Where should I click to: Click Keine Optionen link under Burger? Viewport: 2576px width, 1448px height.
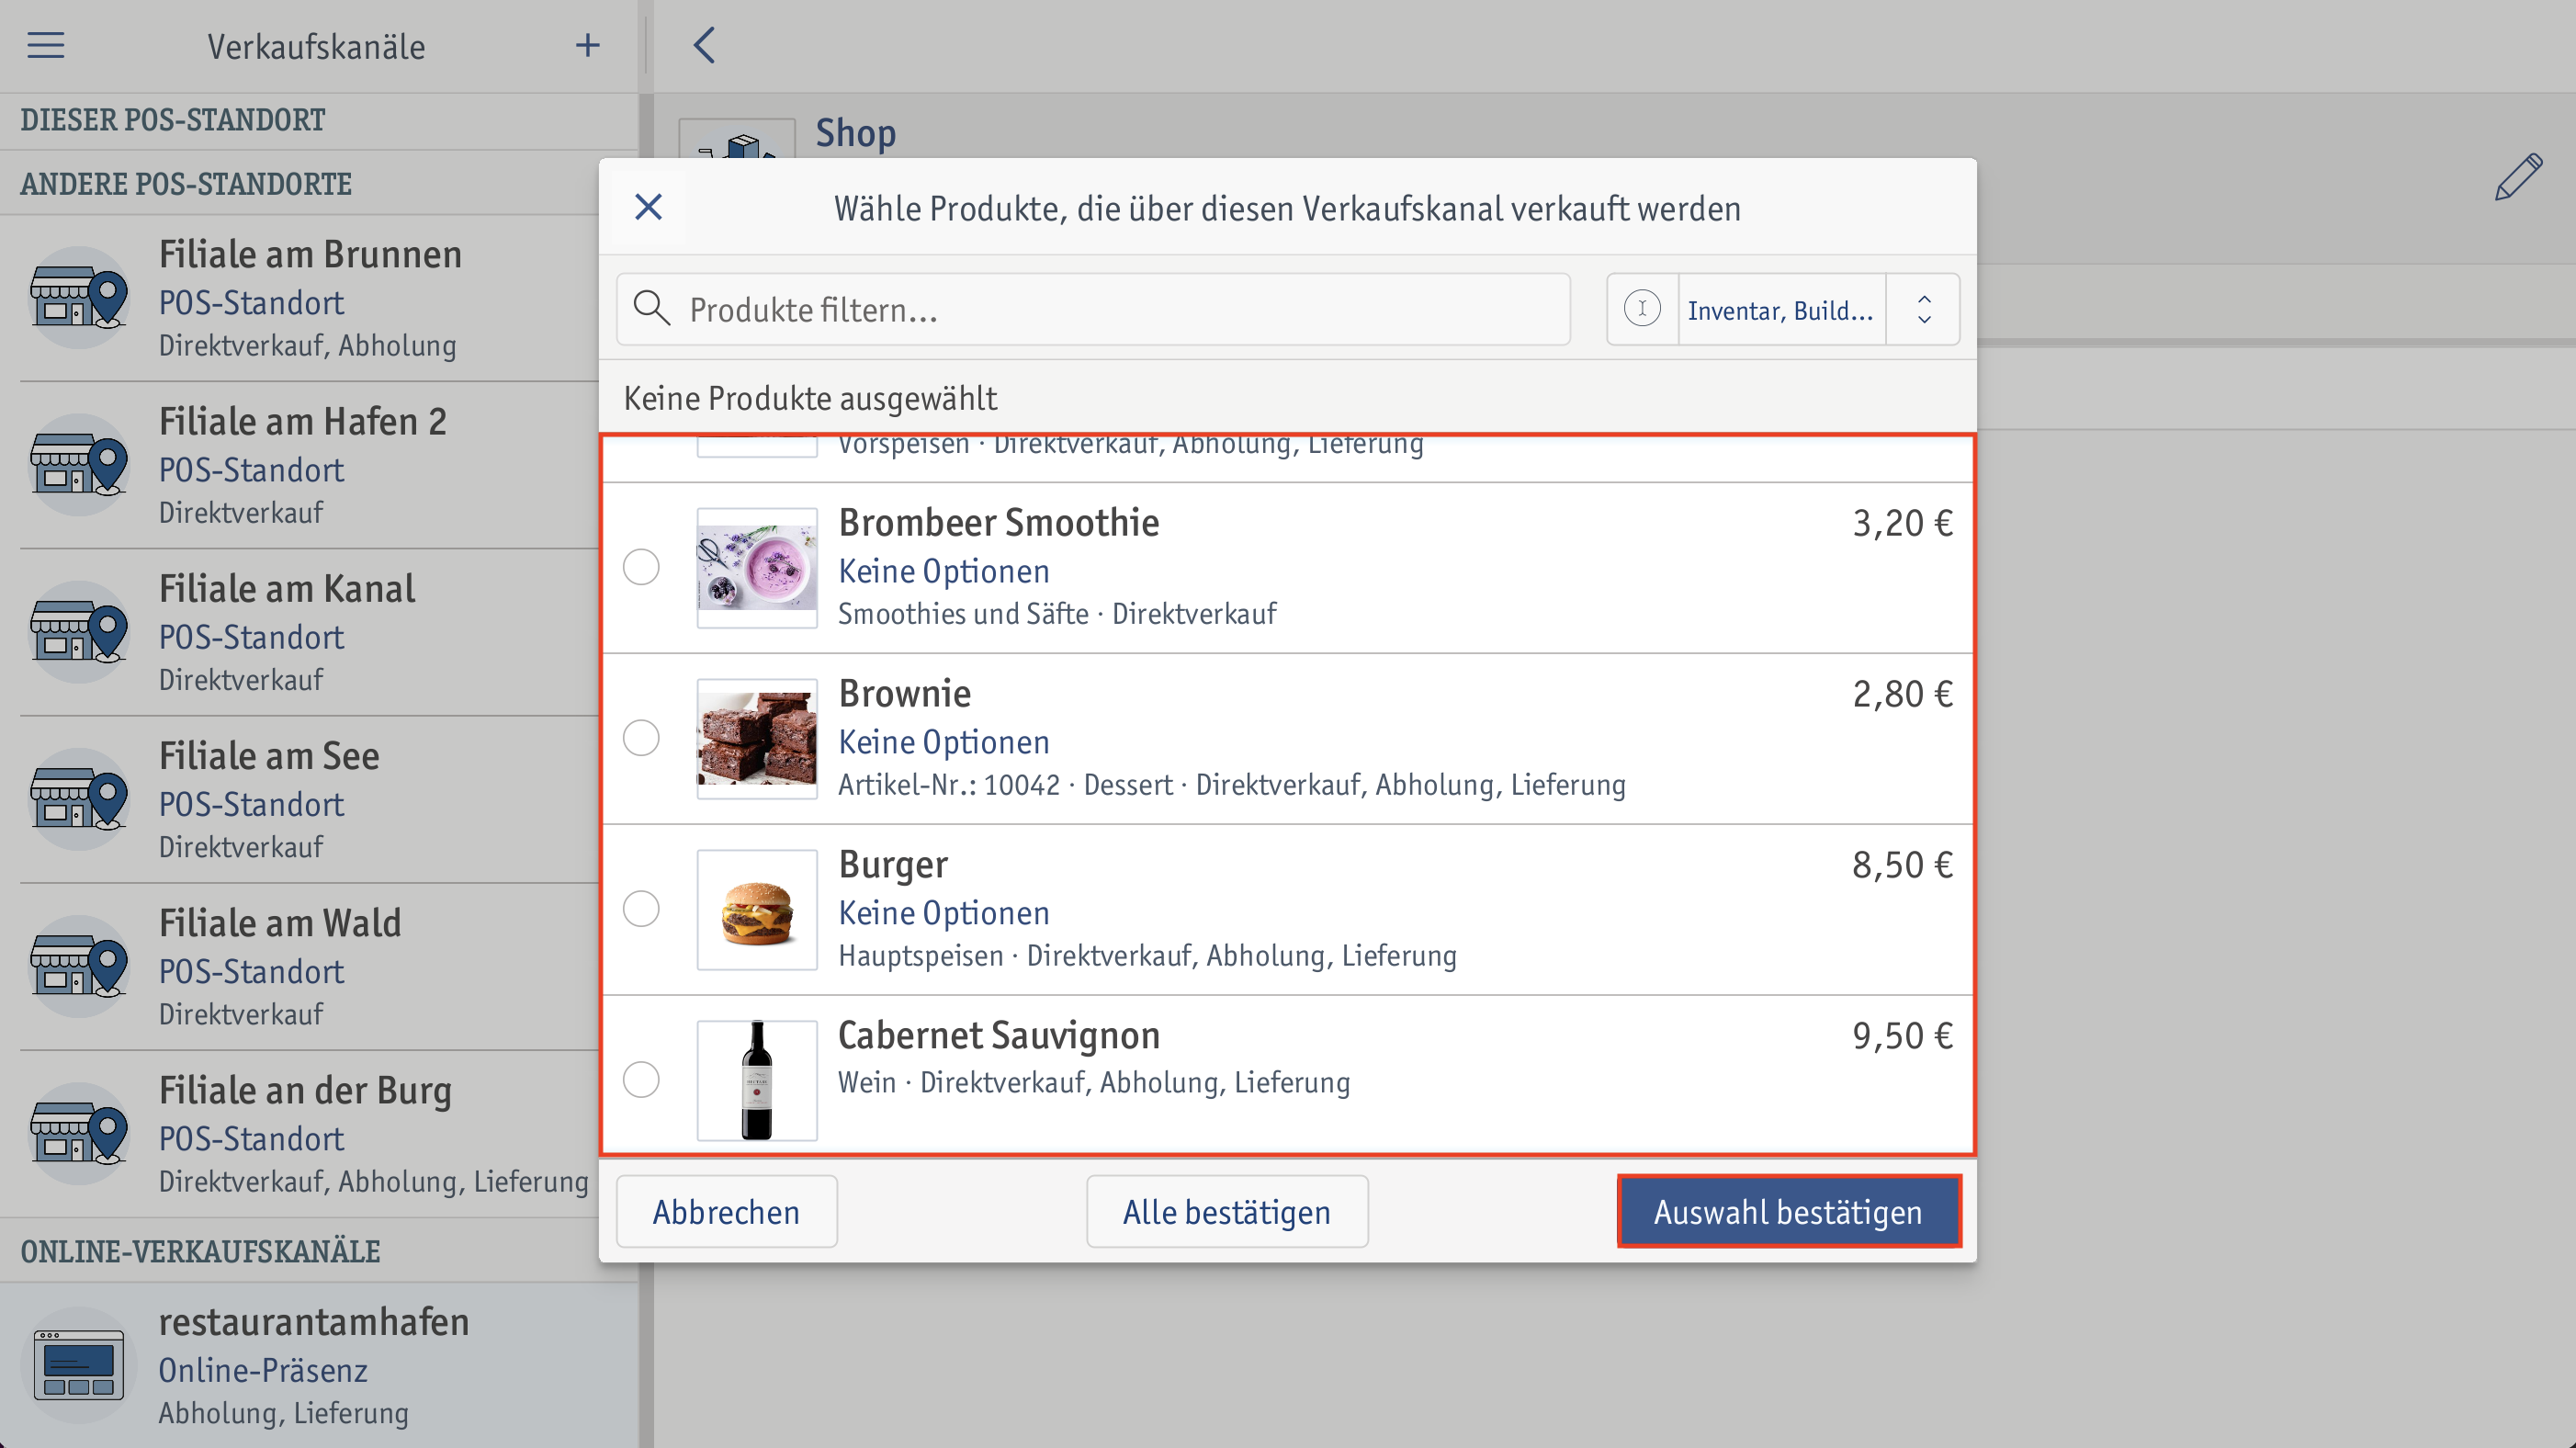click(x=944, y=913)
